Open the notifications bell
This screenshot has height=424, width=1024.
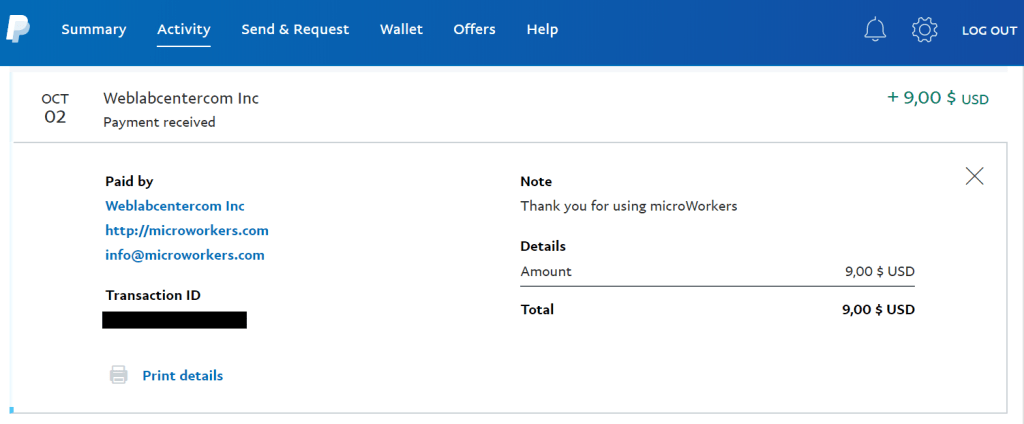[x=875, y=30]
